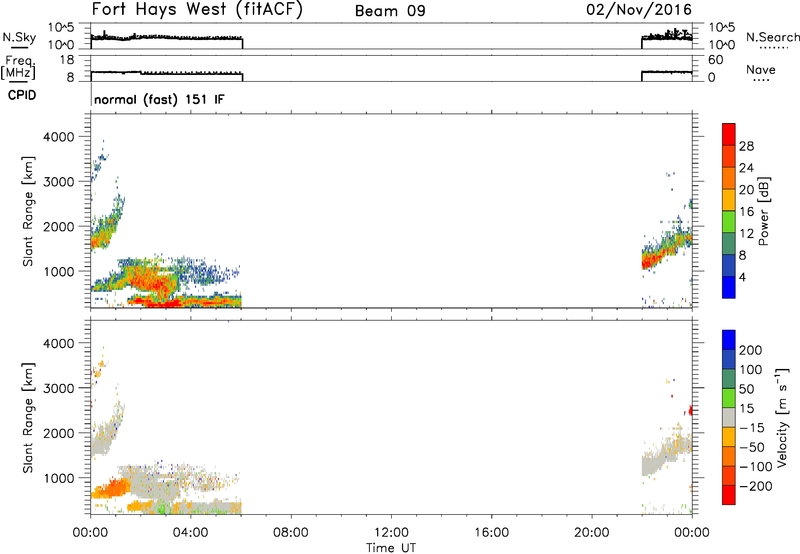Viewport: 800px width, 554px height.
Task: Click the 'normal (fast) 151 IF' text
Action: click(x=159, y=99)
